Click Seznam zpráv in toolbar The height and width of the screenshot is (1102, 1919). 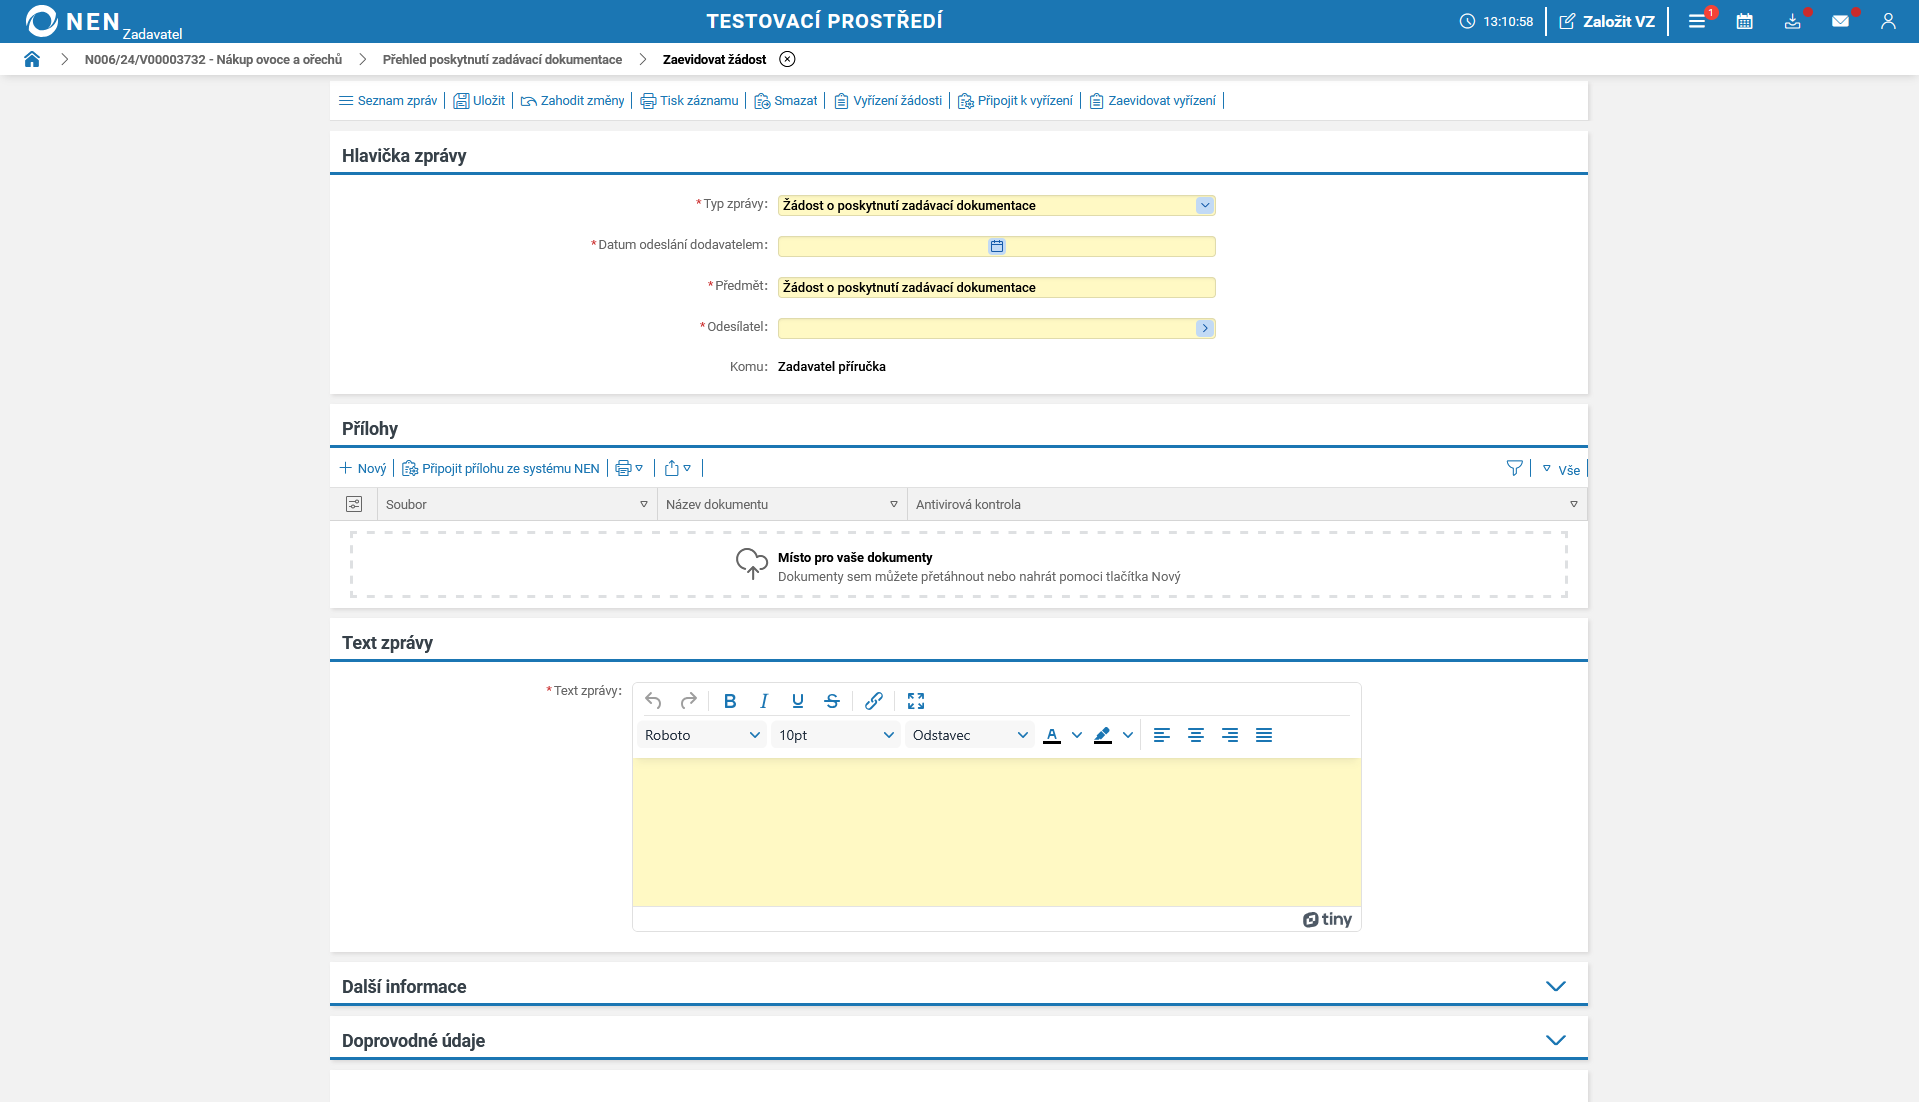(x=388, y=100)
